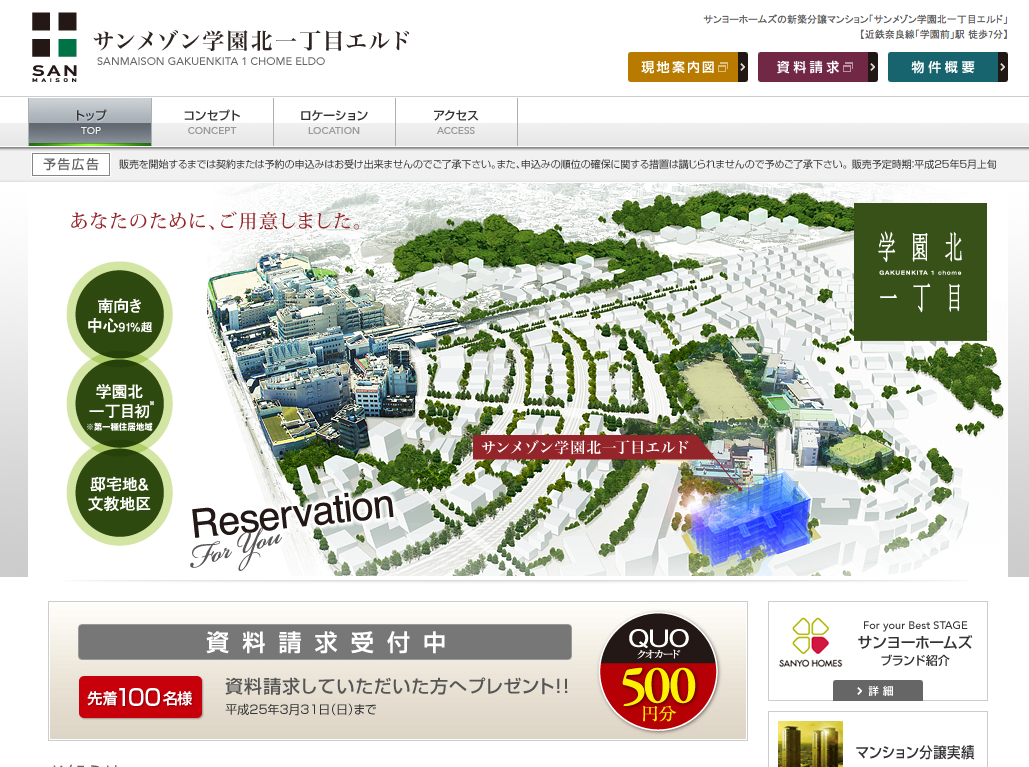Open the 資料請求受付中 banner heading
This screenshot has width=1029, height=767.
tap(325, 642)
